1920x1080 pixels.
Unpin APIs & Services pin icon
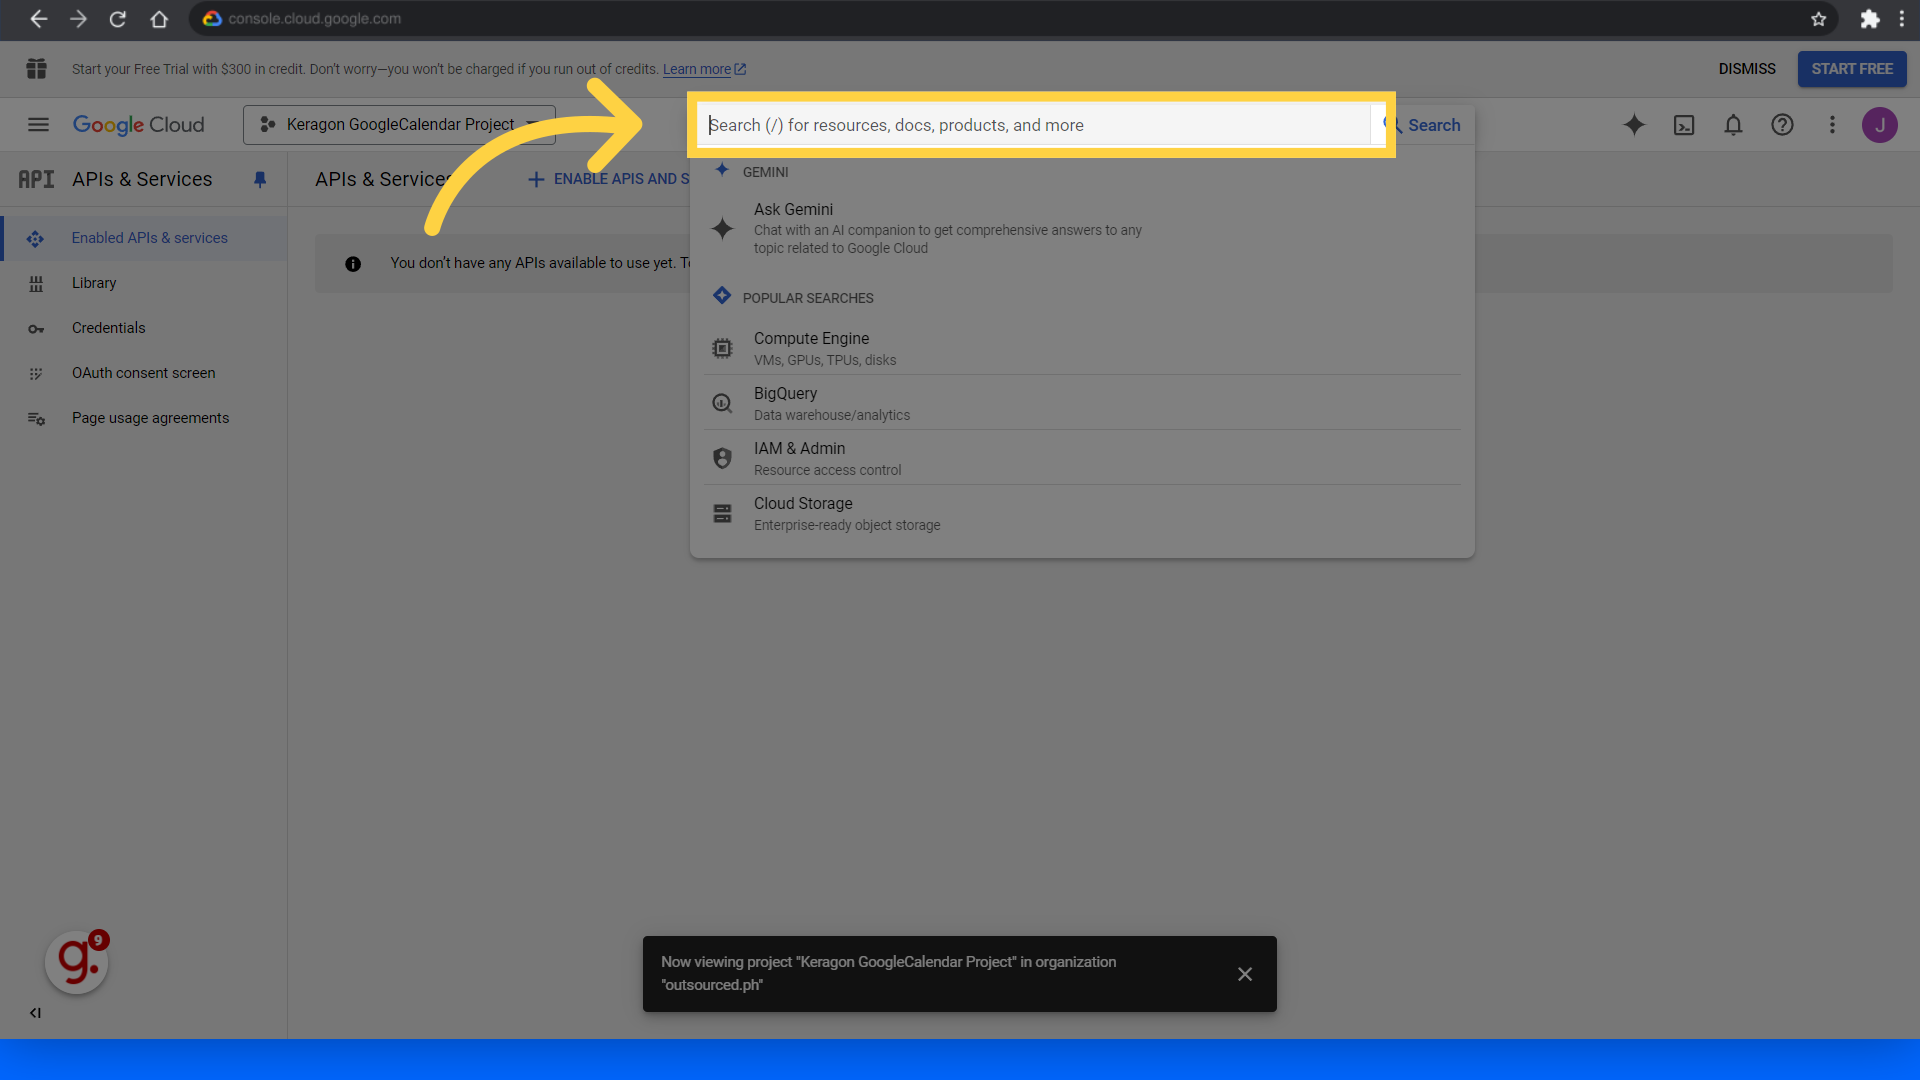pyautogui.click(x=260, y=179)
